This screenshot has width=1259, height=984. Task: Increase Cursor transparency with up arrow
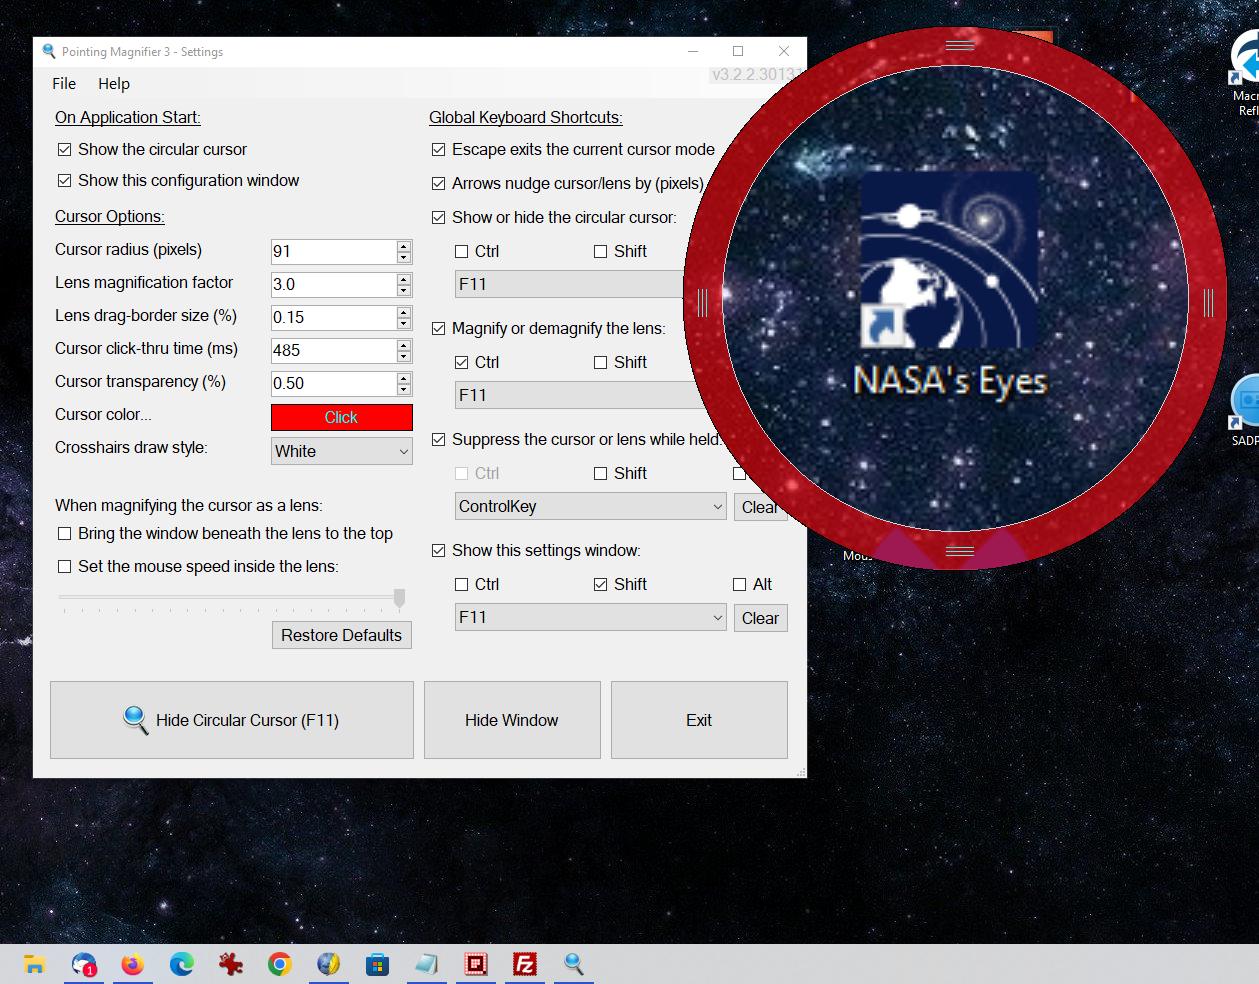point(404,378)
